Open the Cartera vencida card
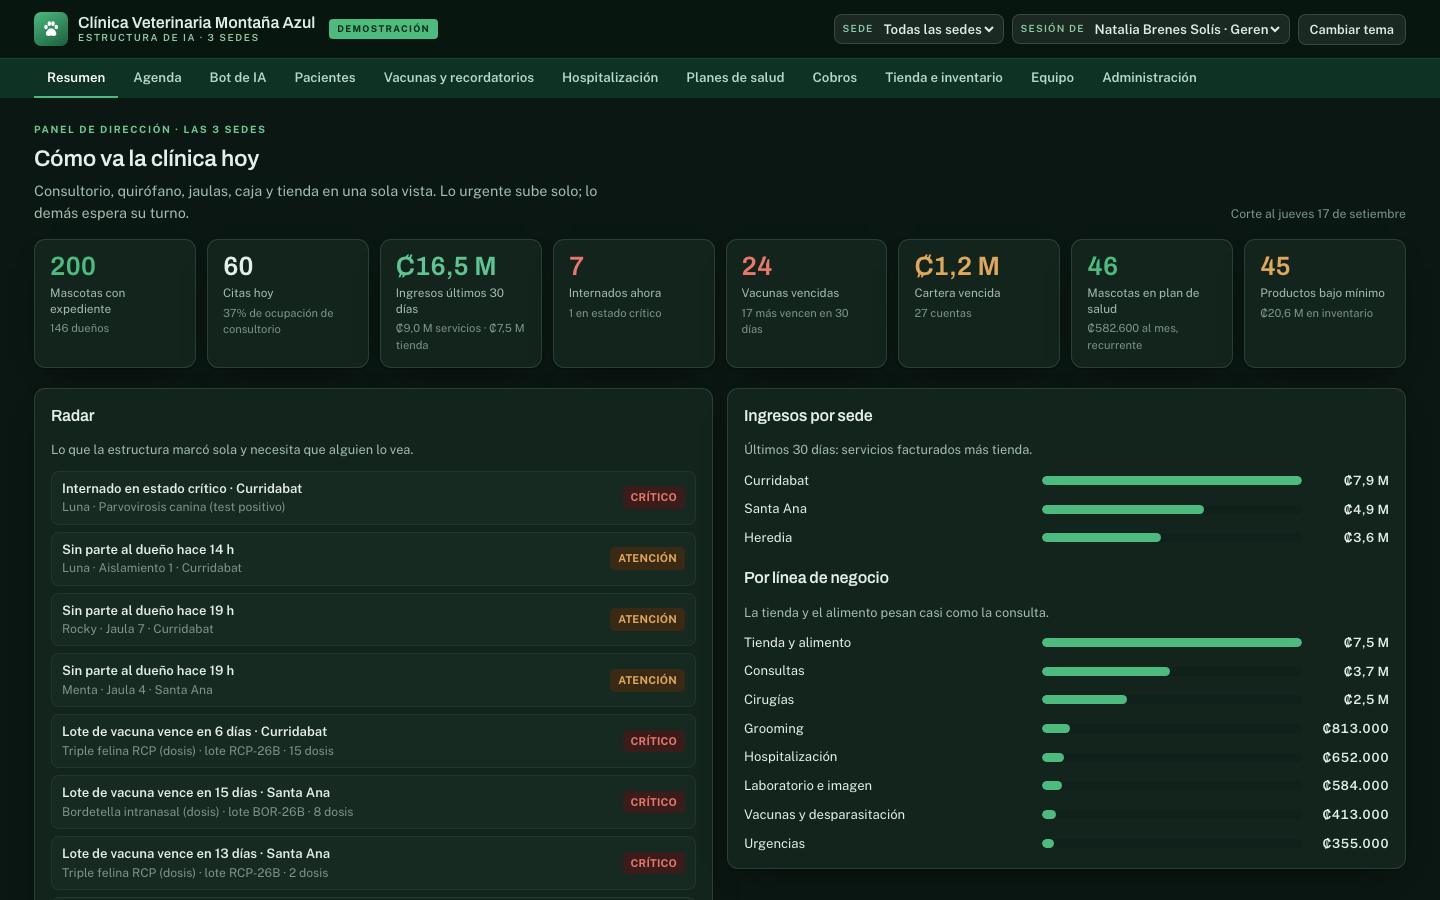 click(x=979, y=303)
